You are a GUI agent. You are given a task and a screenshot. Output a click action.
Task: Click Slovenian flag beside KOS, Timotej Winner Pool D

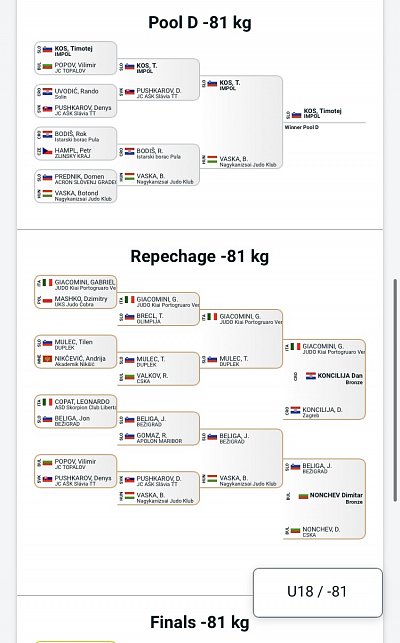[x=297, y=115]
